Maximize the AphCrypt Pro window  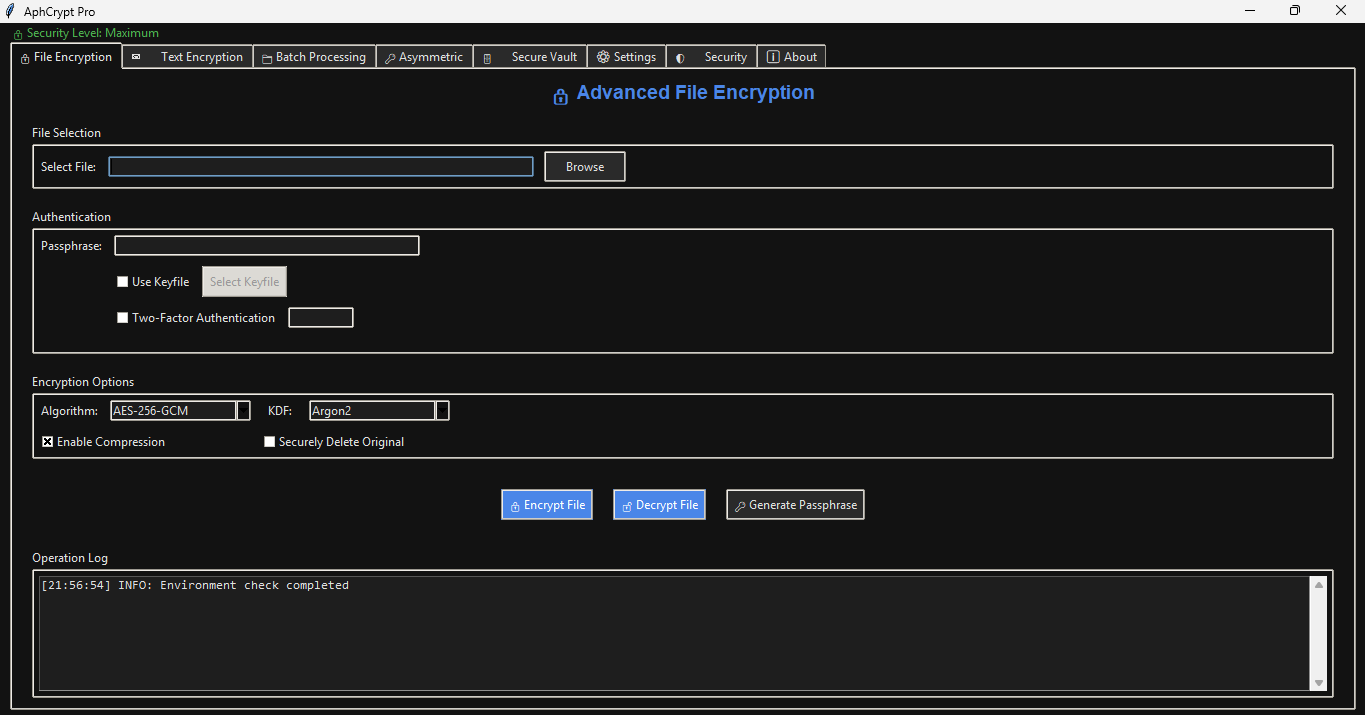pos(1295,11)
